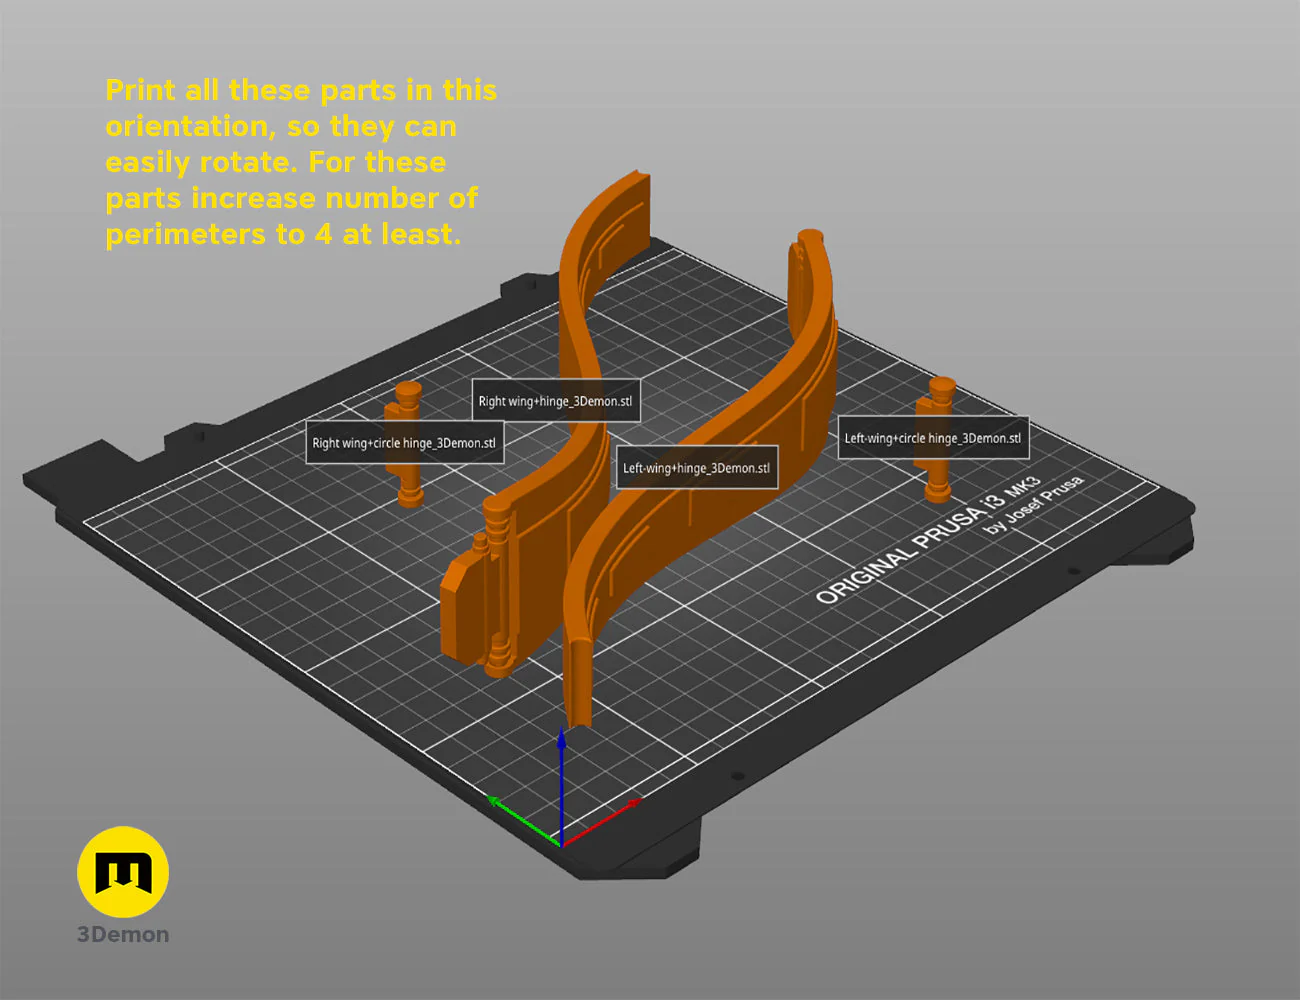Select the Right wing+hinge_3Demon.stl label

555,401
